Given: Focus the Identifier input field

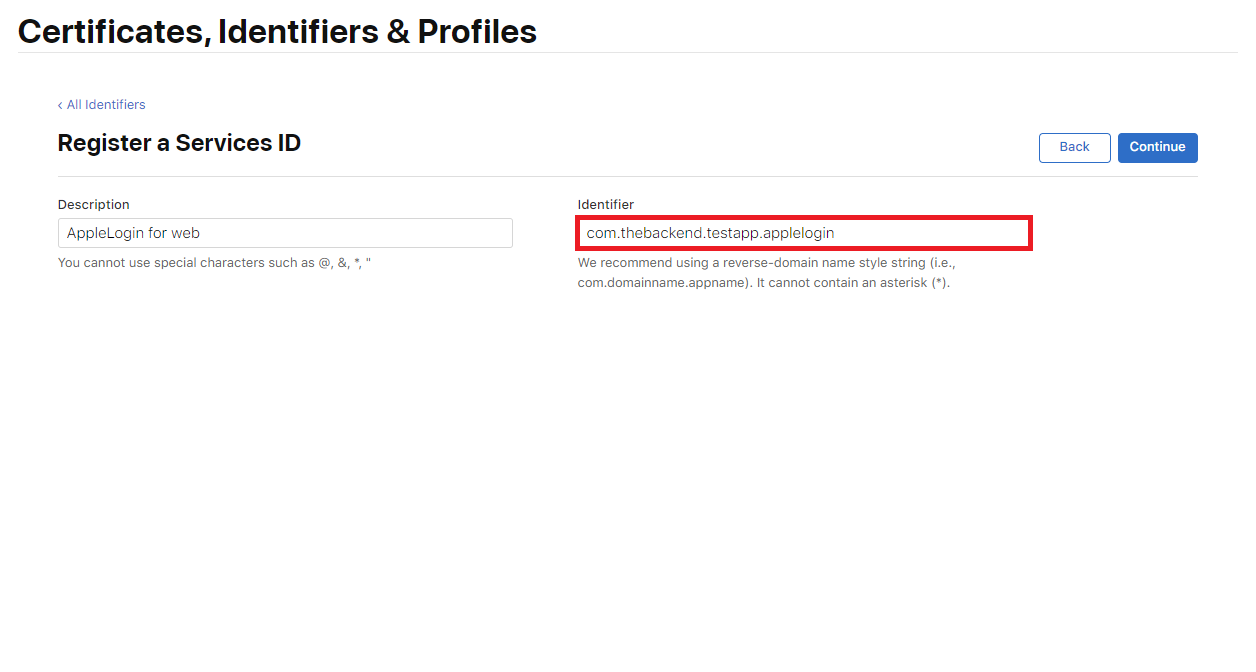Looking at the screenshot, I should click(803, 233).
